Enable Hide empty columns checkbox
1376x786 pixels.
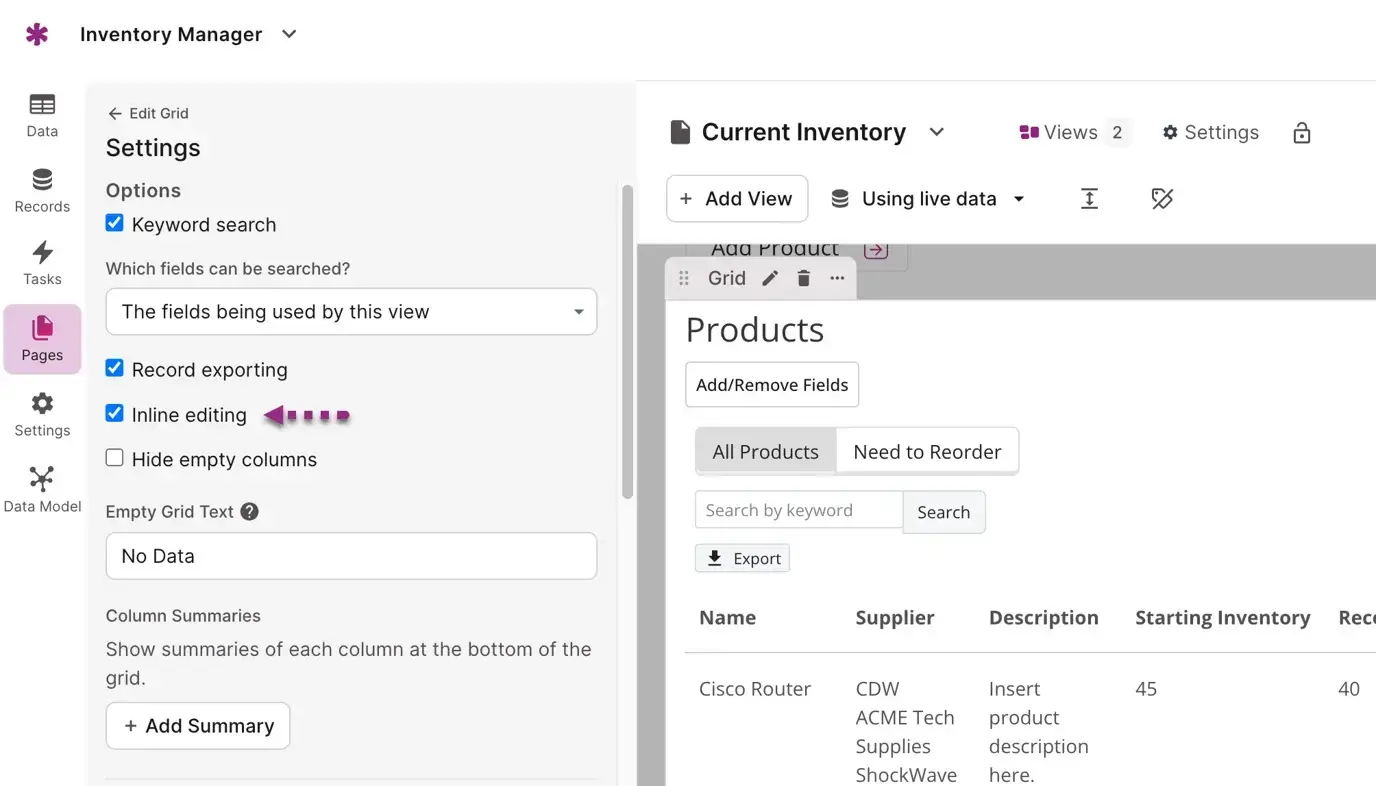[x=115, y=458]
